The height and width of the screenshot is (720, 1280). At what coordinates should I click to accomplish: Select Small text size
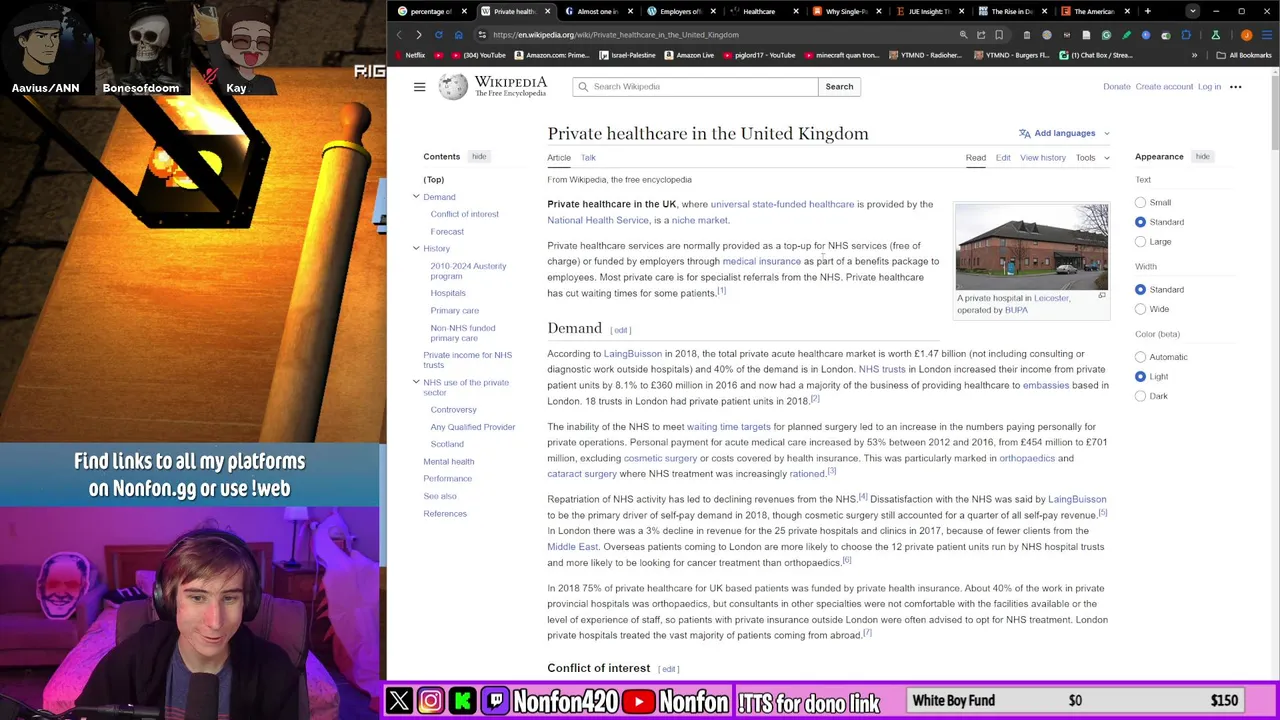click(1140, 203)
